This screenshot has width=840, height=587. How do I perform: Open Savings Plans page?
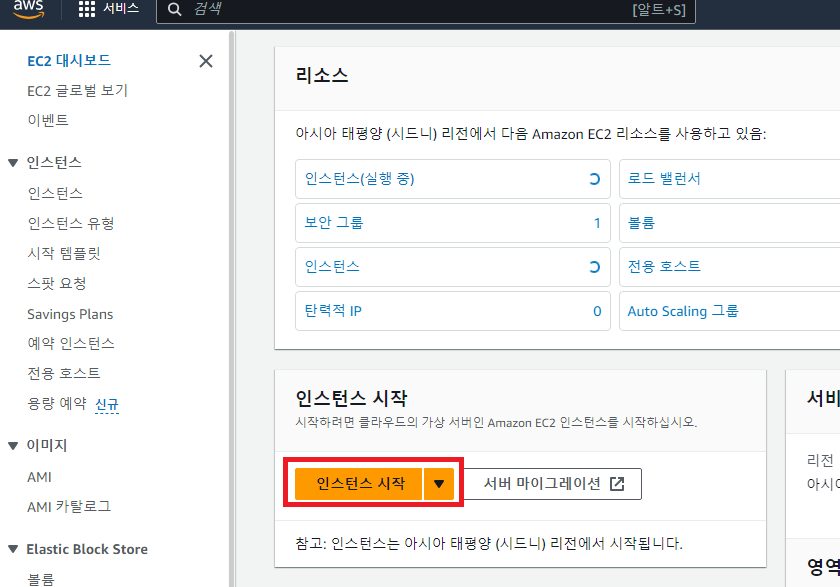coord(70,314)
